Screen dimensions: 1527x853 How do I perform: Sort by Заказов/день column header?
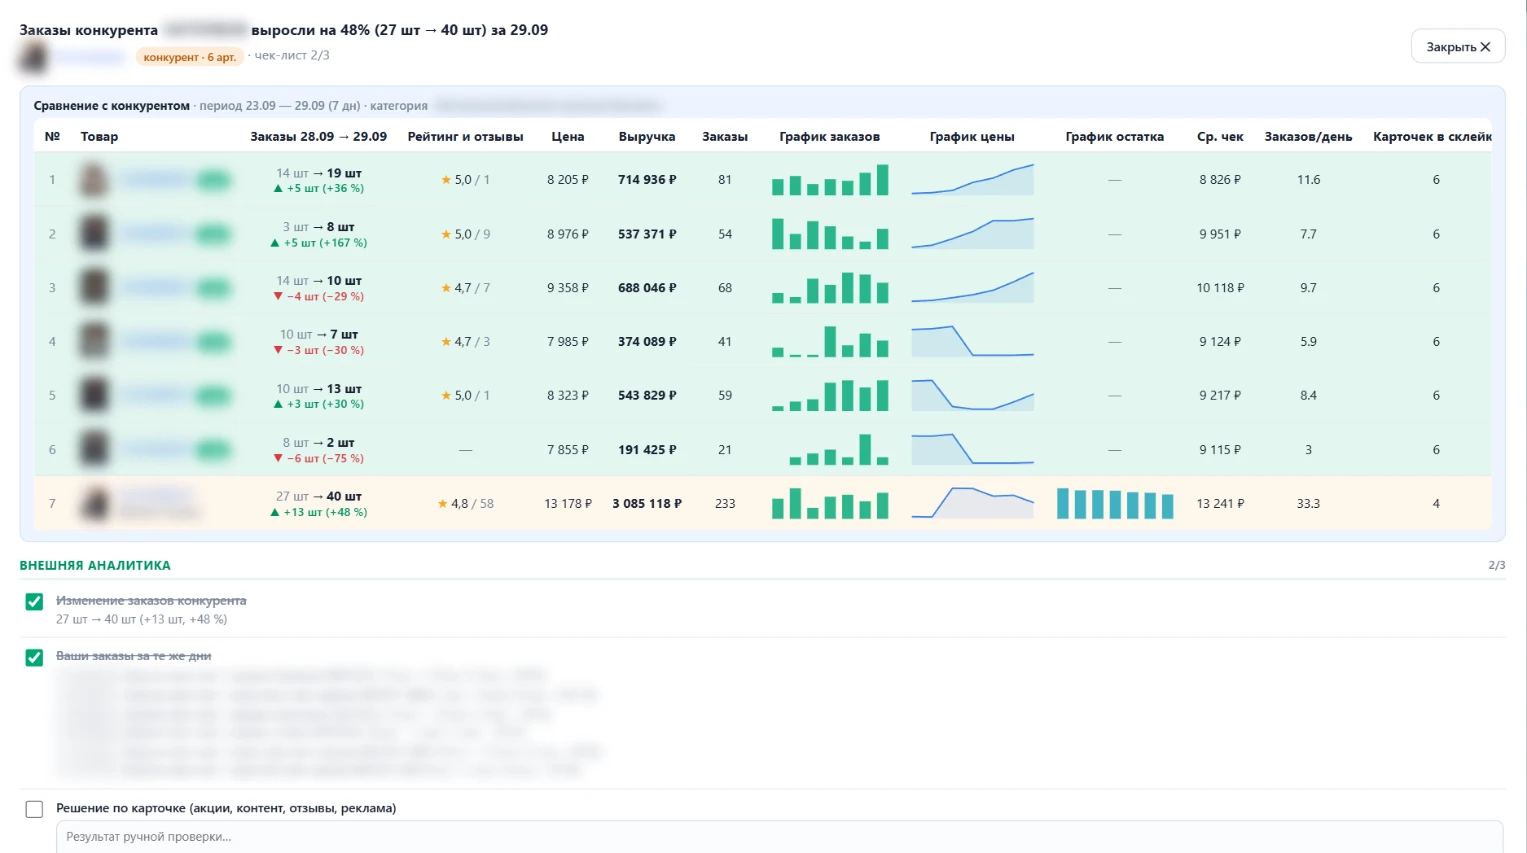click(x=1308, y=137)
